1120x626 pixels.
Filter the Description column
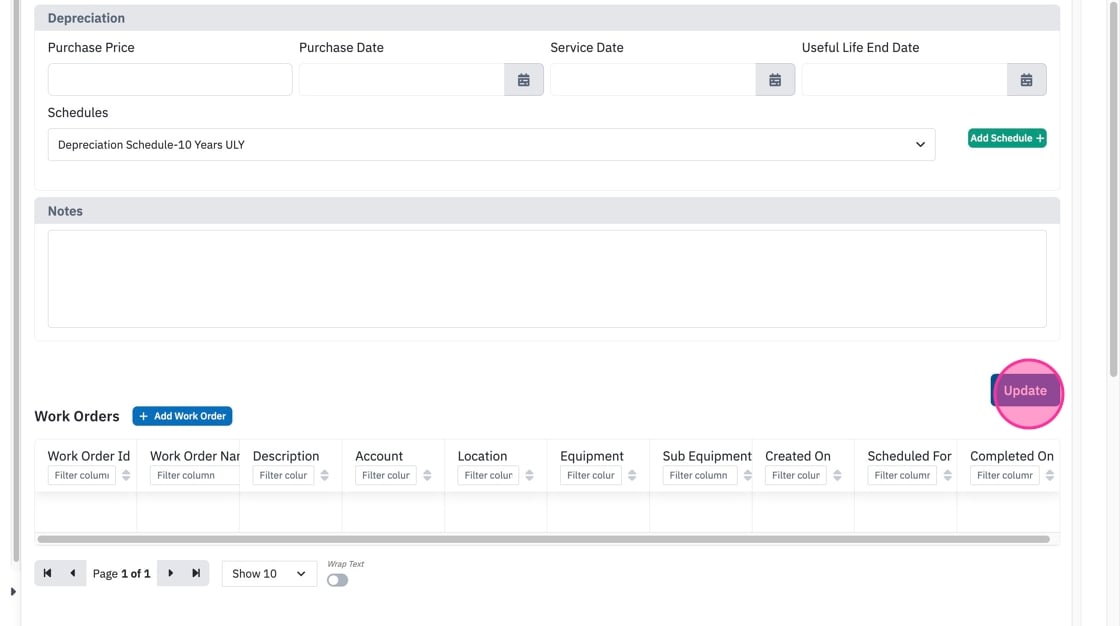283,475
